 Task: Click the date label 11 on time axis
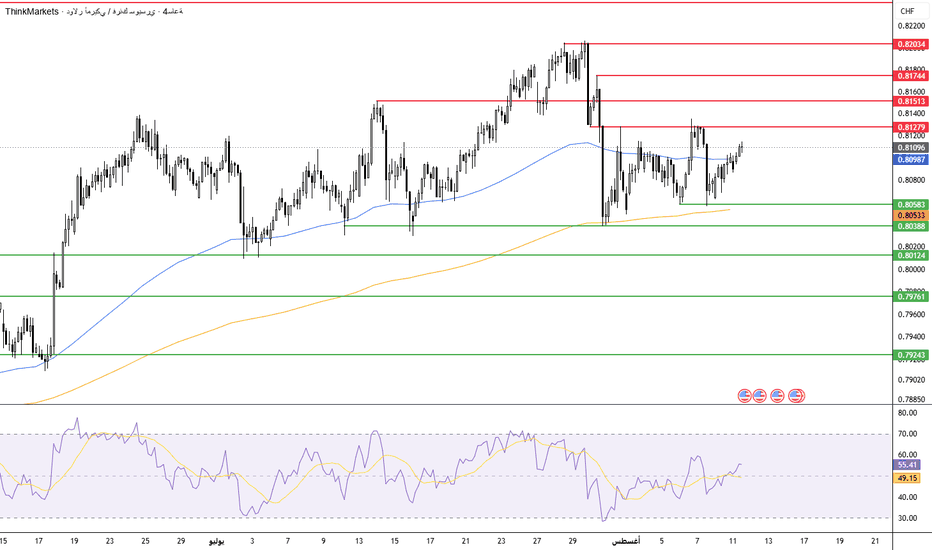(733, 541)
